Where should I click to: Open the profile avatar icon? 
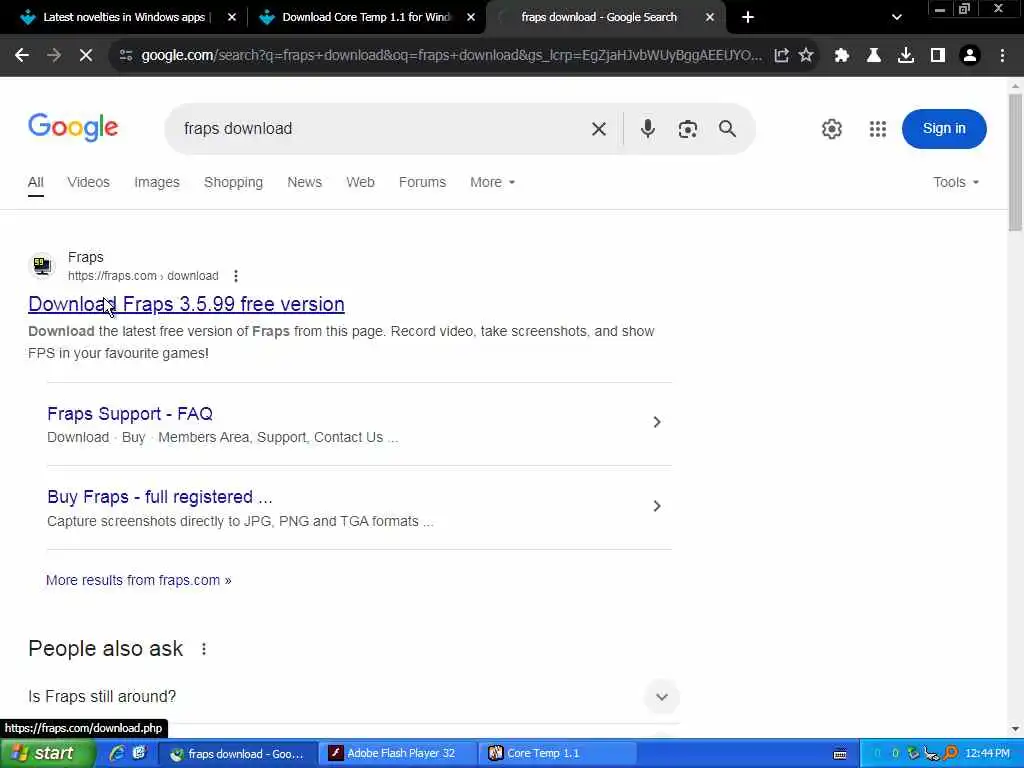click(970, 56)
